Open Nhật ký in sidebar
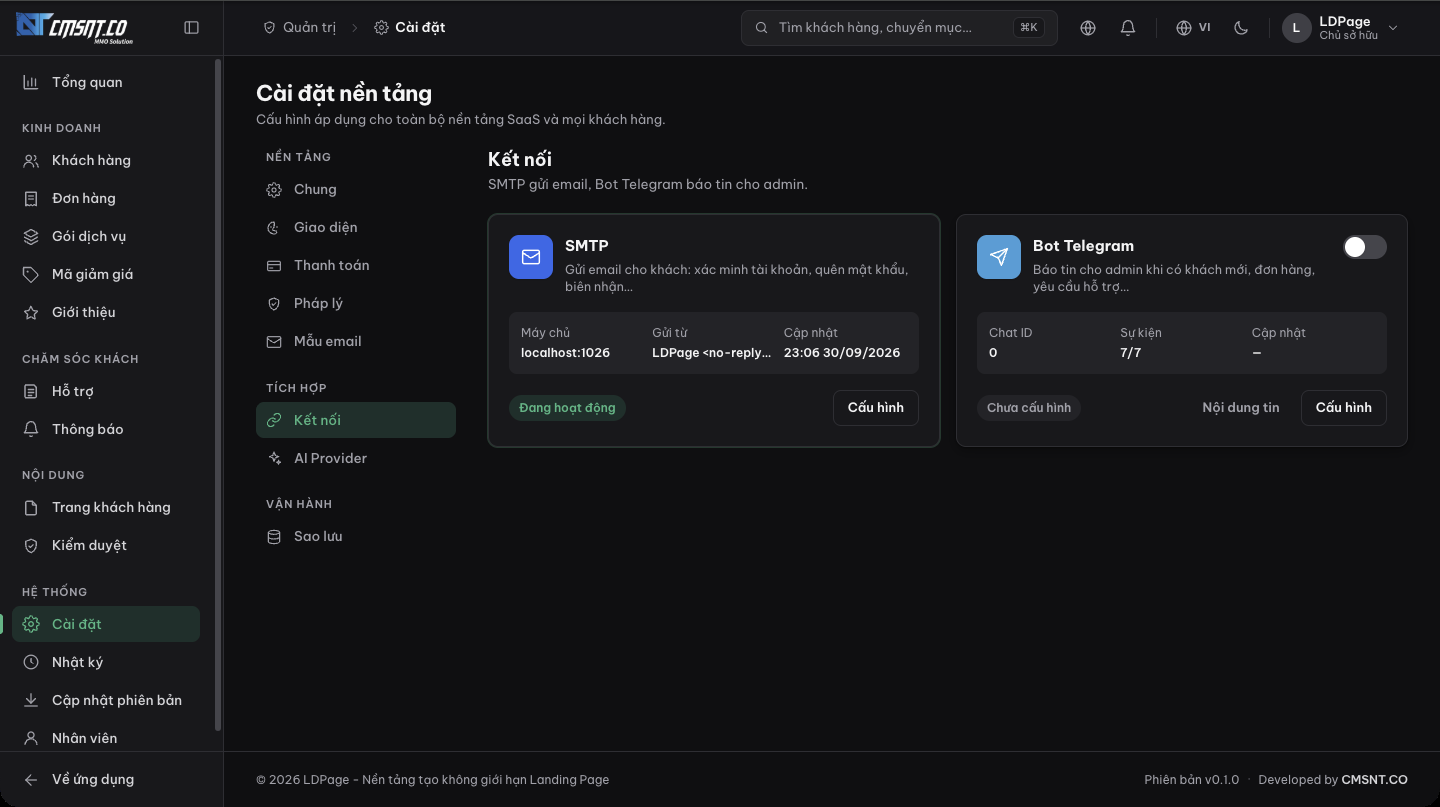The image size is (1440, 807). pos(106,662)
